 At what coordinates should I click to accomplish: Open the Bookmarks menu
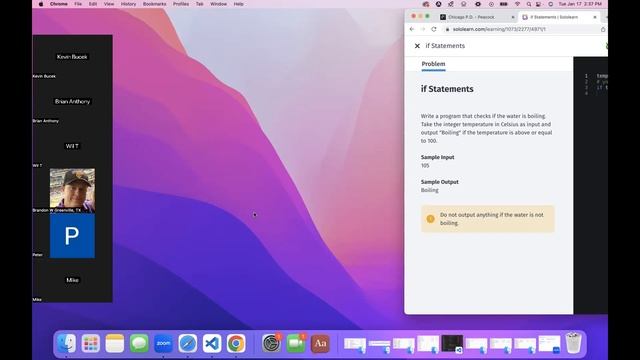click(x=154, y=4)
